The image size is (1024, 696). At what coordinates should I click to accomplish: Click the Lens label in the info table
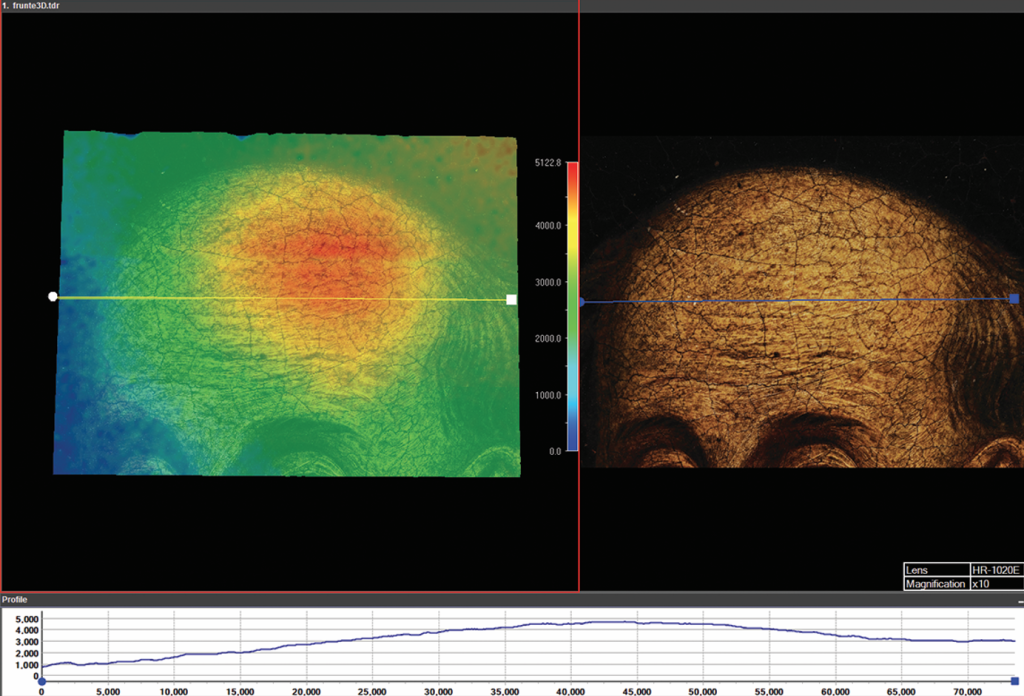point(936,569)
